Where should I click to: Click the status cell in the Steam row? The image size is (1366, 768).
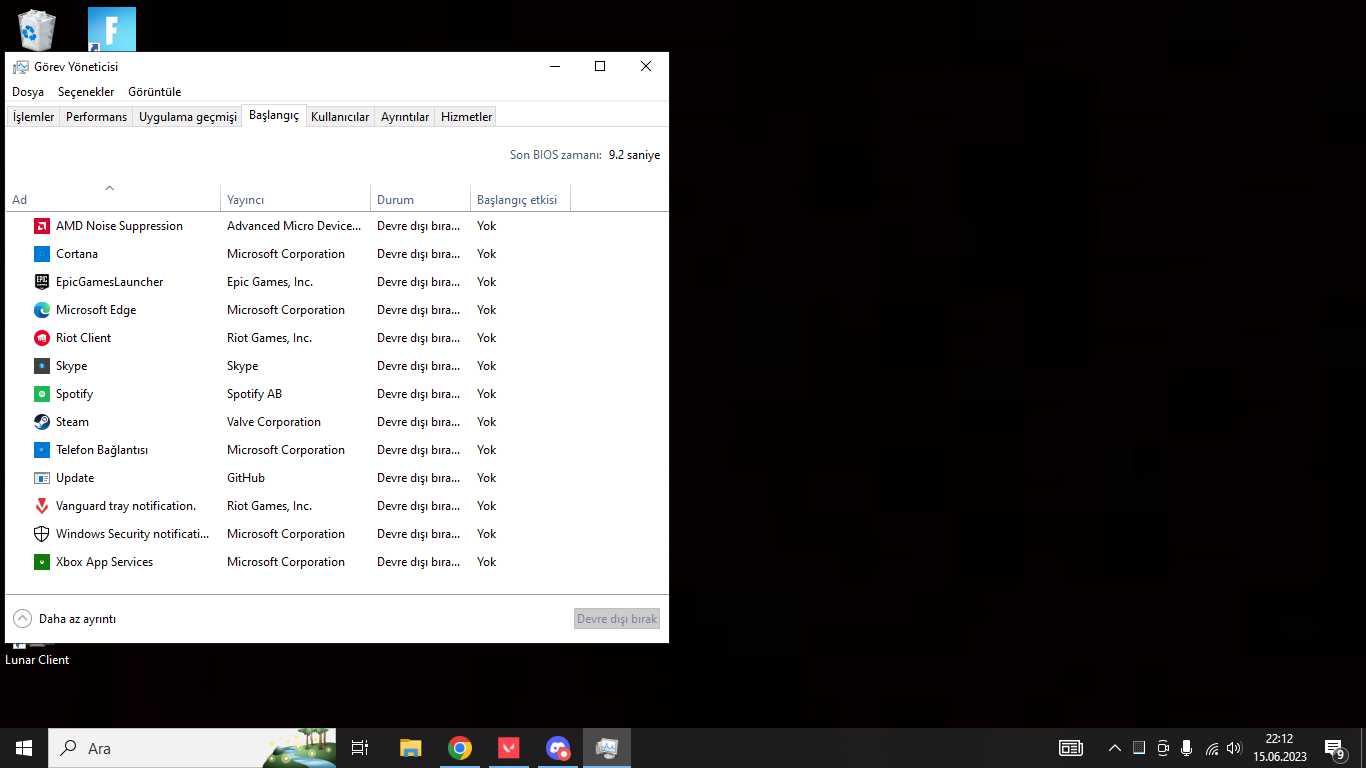click(x=418, y=422)
